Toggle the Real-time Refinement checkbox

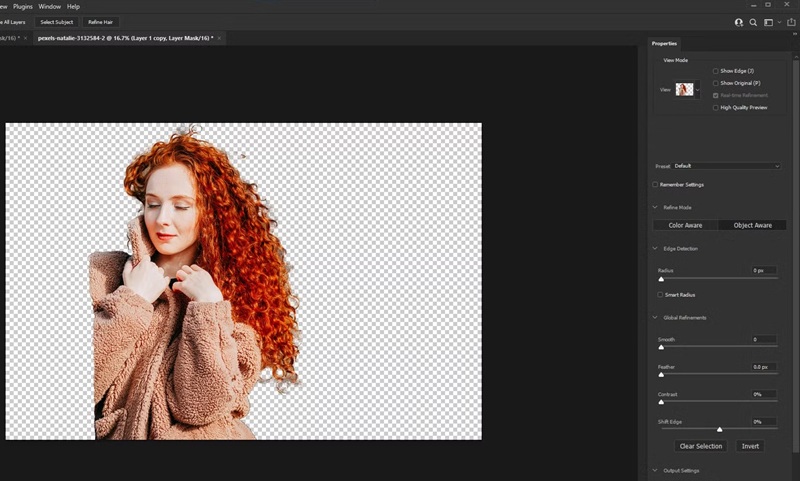(x=715, y=95)
